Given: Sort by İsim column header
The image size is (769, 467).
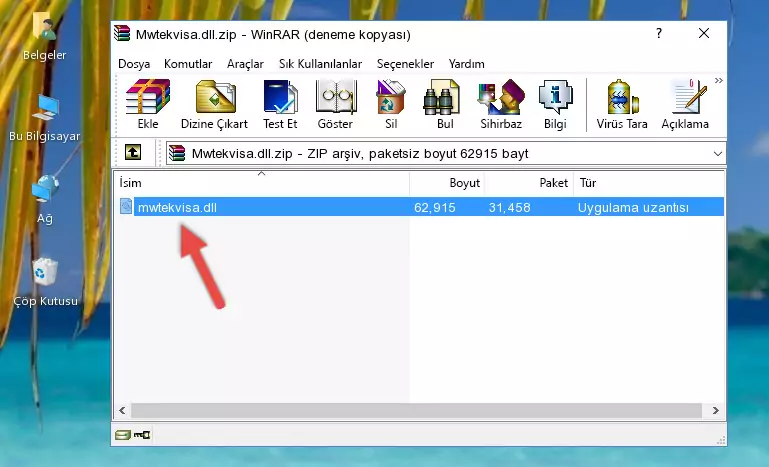Looking at the screenshot, I should coord(262,183).
